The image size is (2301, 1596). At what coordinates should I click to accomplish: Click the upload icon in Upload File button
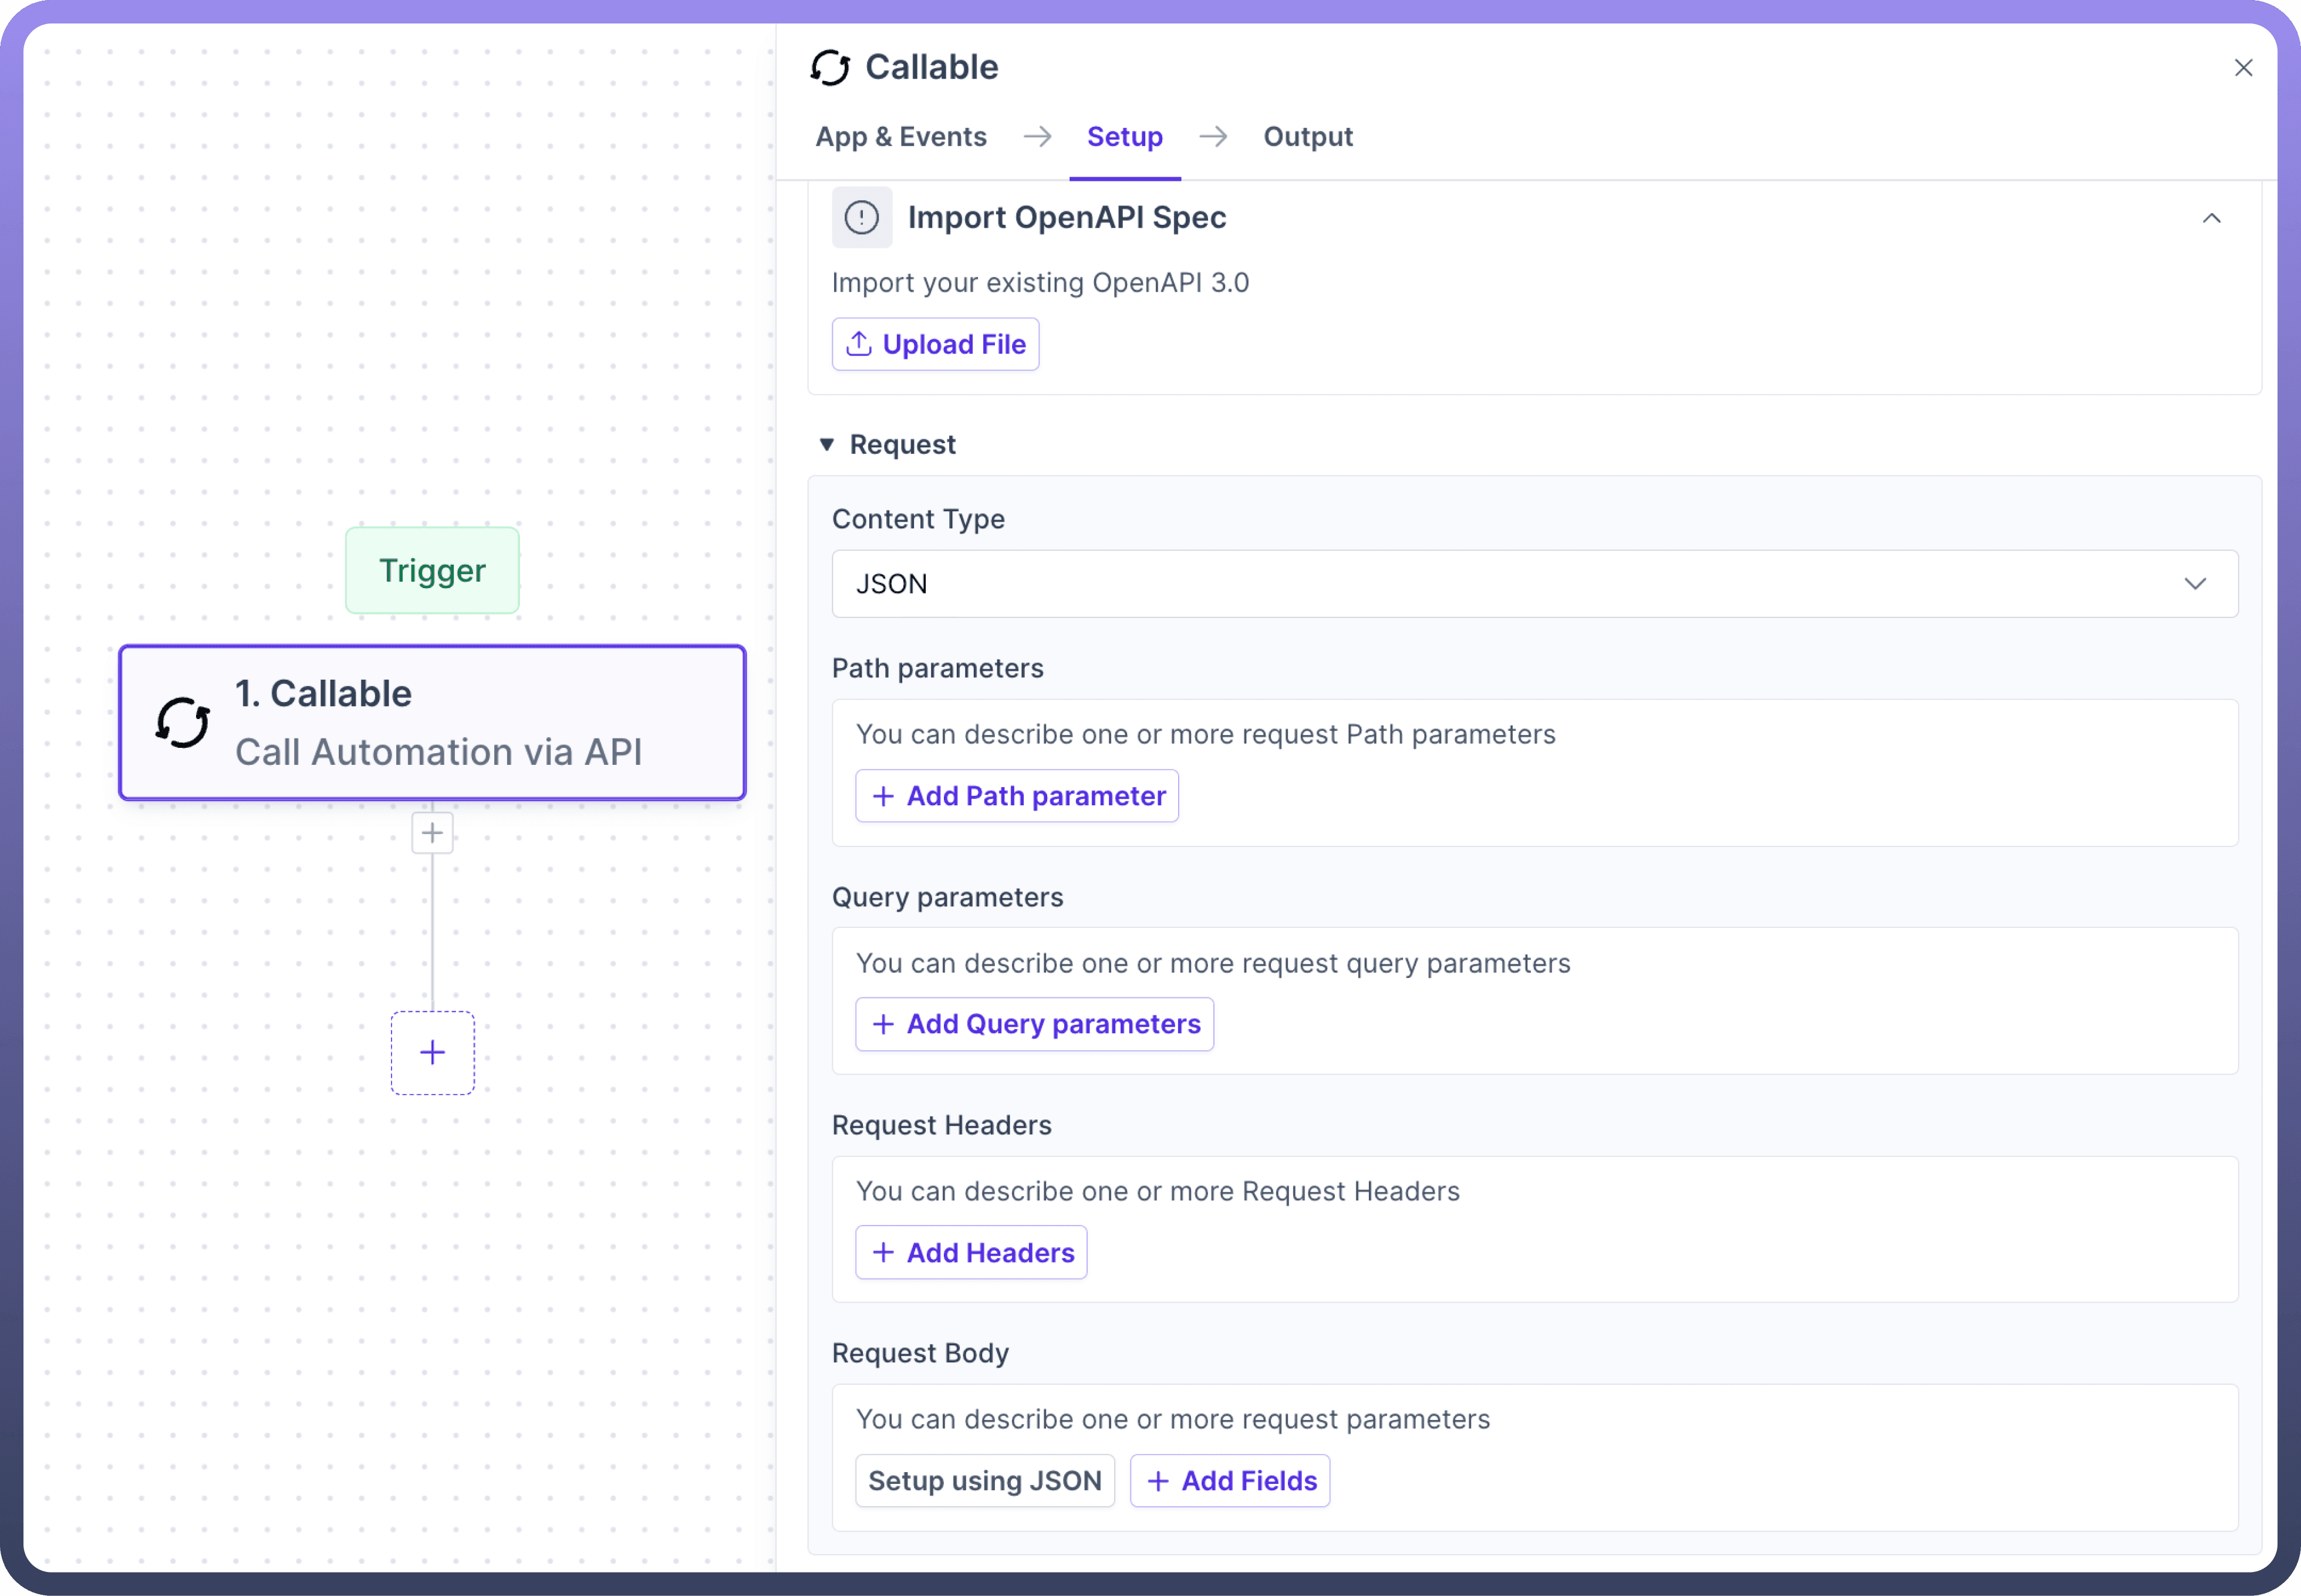click(x=859, y=344)
